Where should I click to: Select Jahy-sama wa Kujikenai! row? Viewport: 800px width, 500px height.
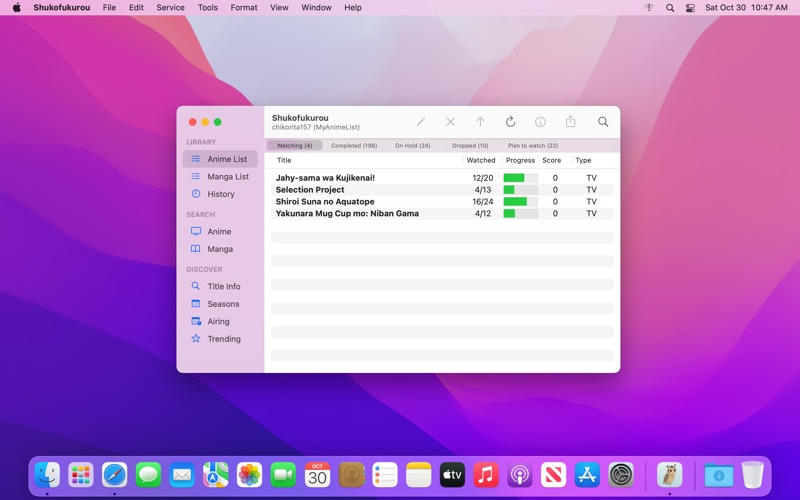[442, 178]
